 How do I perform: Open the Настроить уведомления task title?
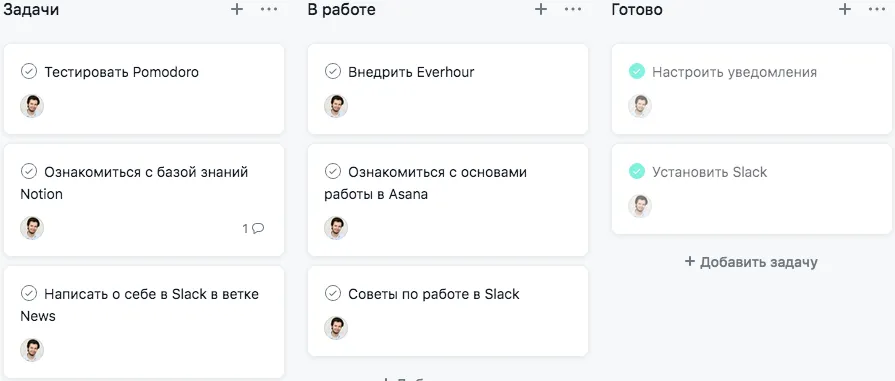[x=735, y=73]
